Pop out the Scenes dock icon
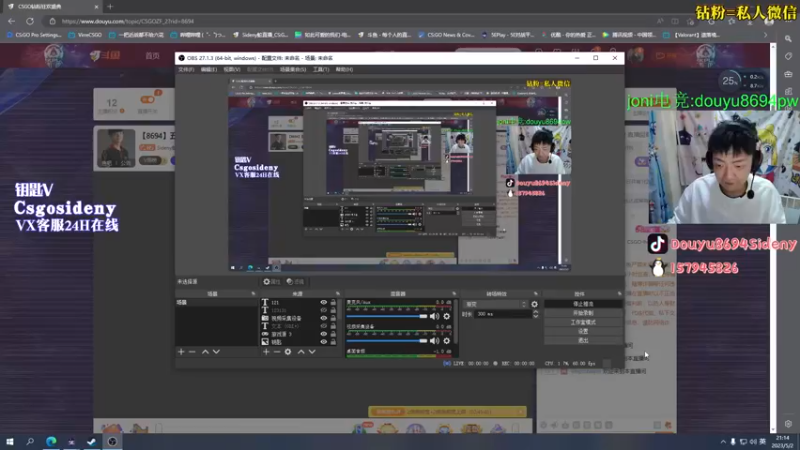Viewport: 800px width, 450px height. [254, 294]
